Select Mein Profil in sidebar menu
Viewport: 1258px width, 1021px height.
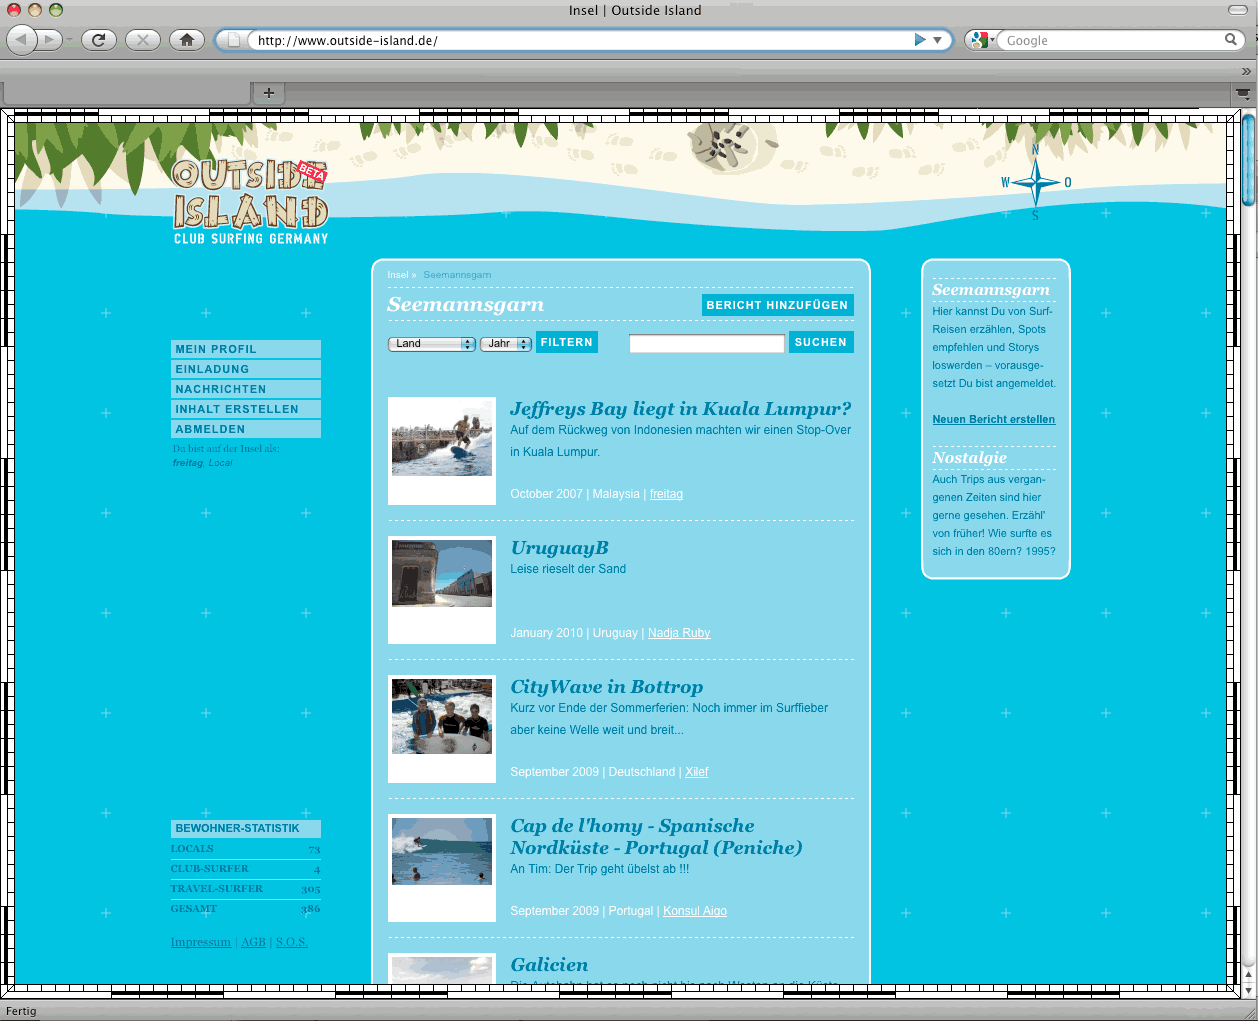point(246,349)
